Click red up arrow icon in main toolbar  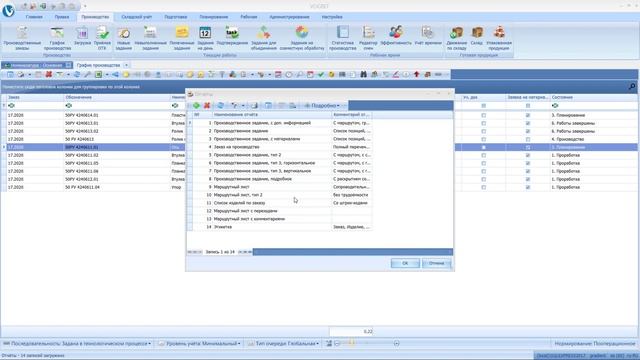[x=416, y=74]
